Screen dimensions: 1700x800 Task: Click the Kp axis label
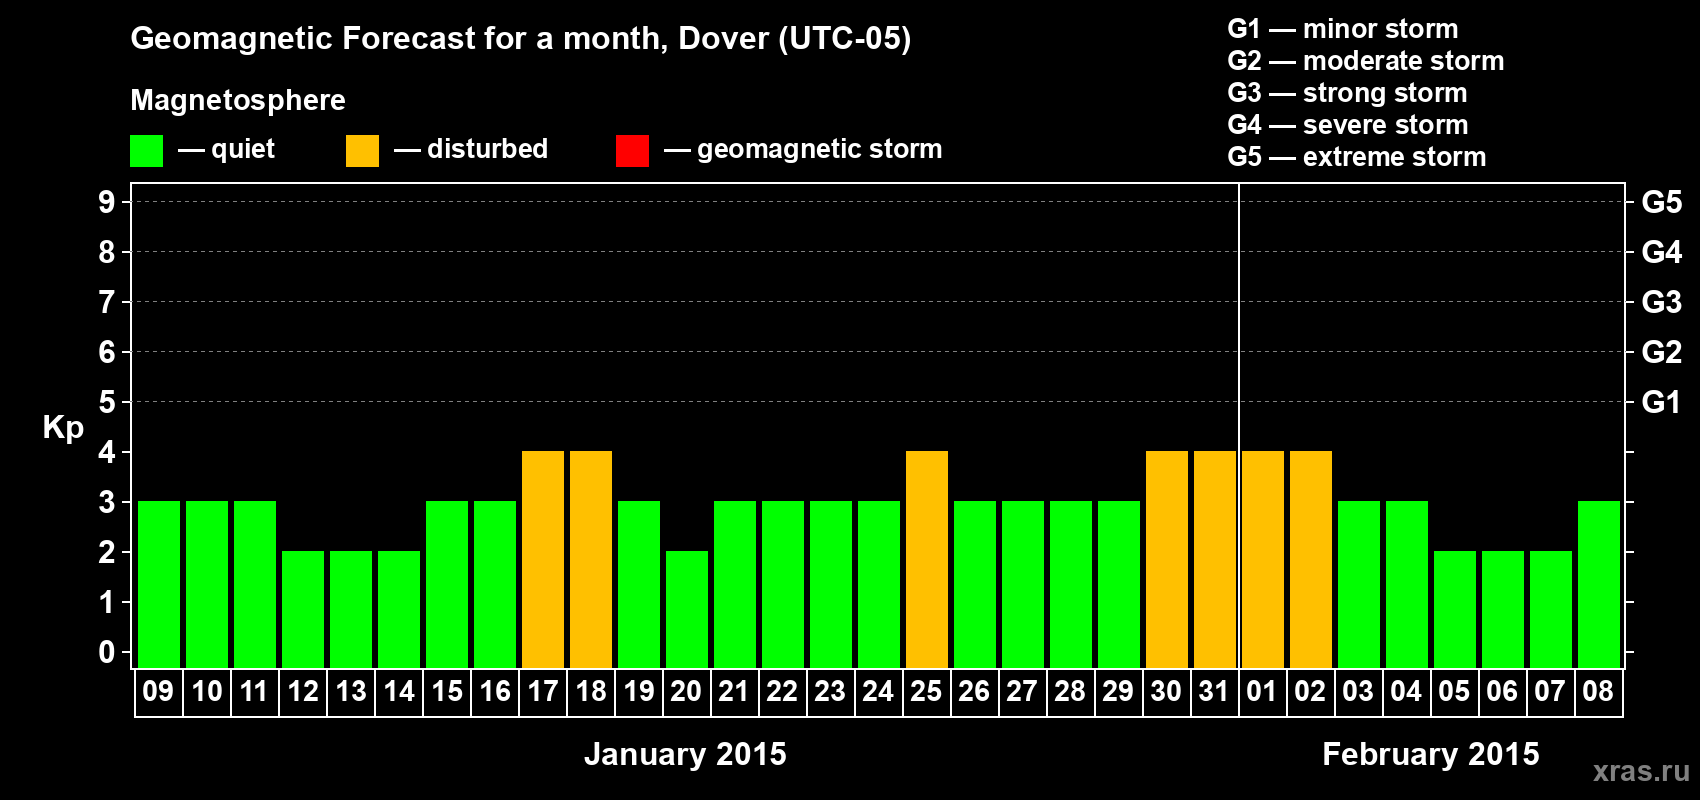click(x=63, y=428)
